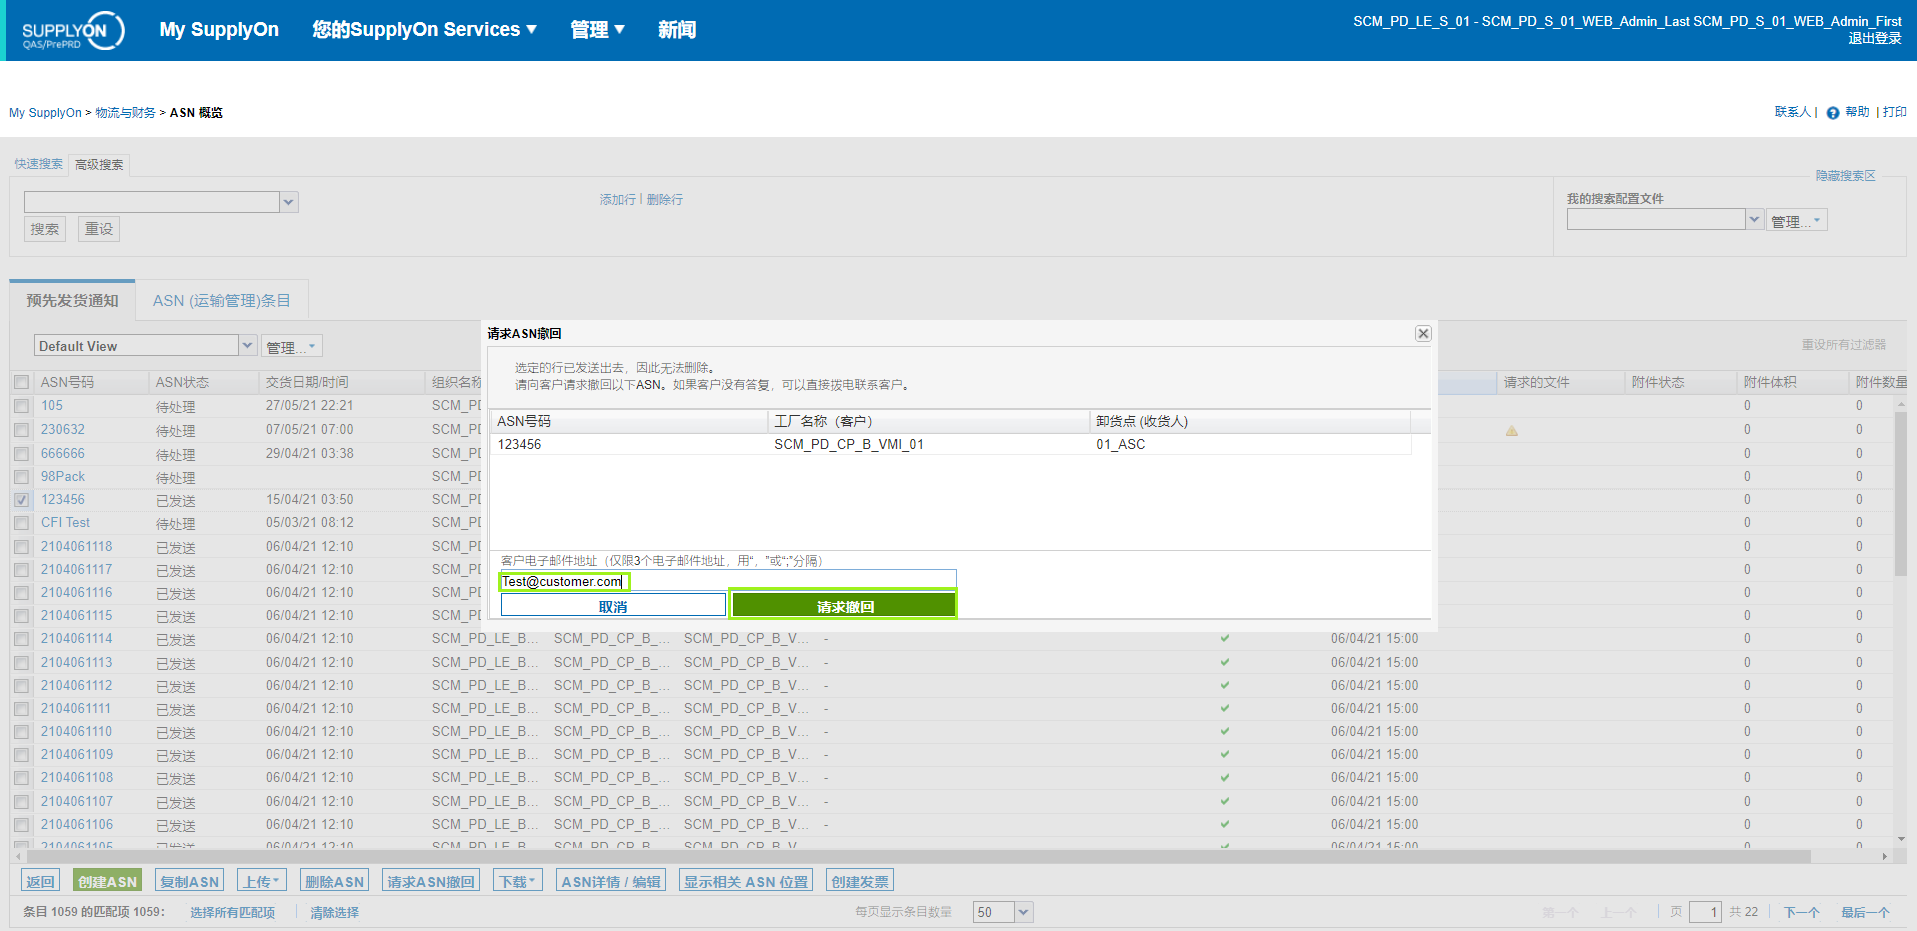Click the 删除行 link

click(x=664, y=200)
